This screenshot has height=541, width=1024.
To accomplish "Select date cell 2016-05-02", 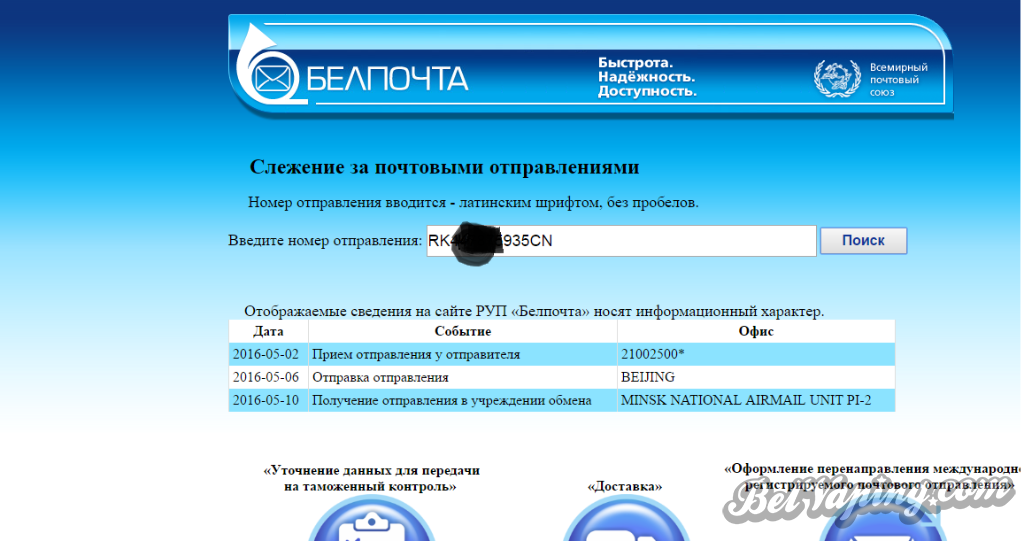I will 268,354.
